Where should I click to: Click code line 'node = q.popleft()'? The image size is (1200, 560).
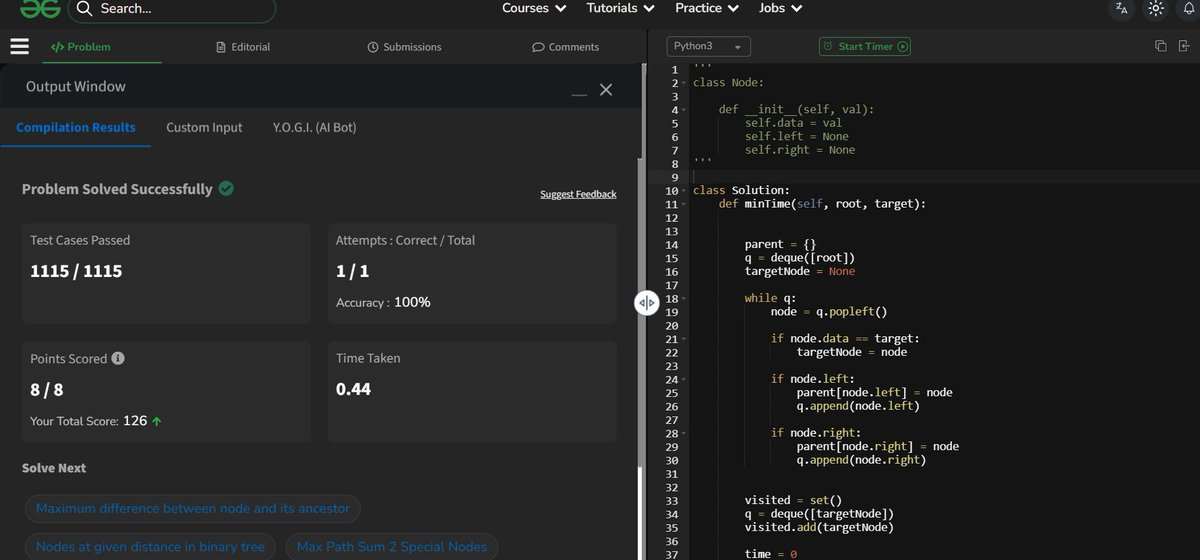click(829, 312)
